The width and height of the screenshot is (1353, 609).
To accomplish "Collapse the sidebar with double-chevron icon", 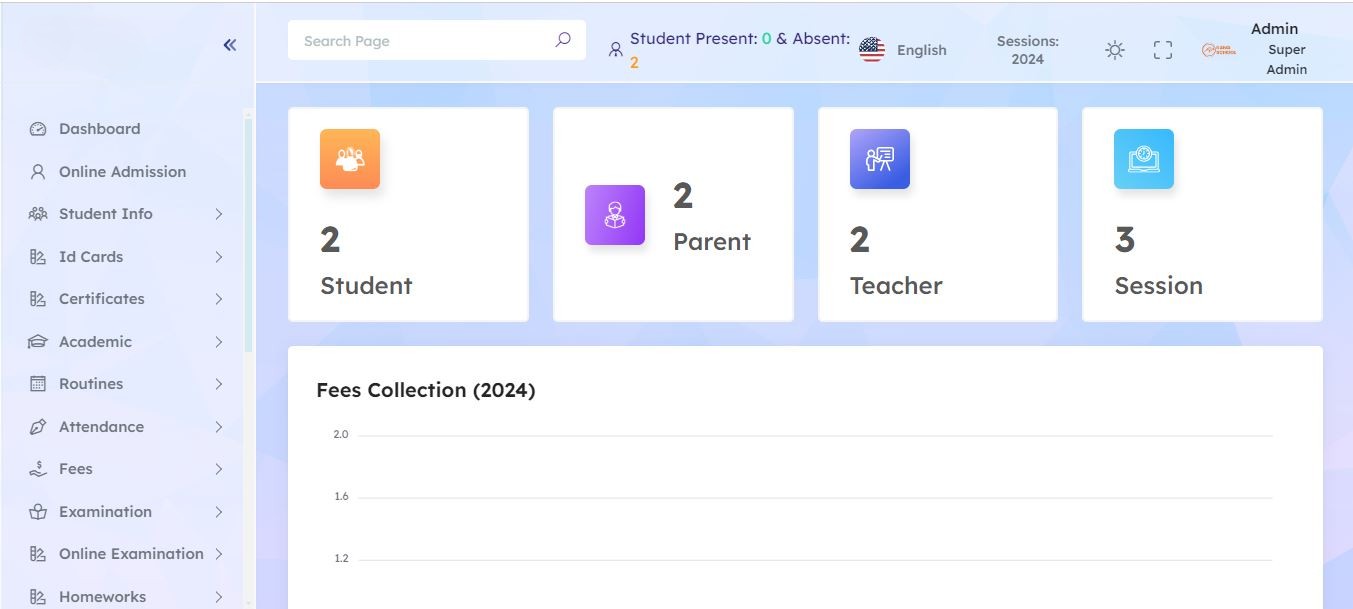I will (x=230, y=45).
